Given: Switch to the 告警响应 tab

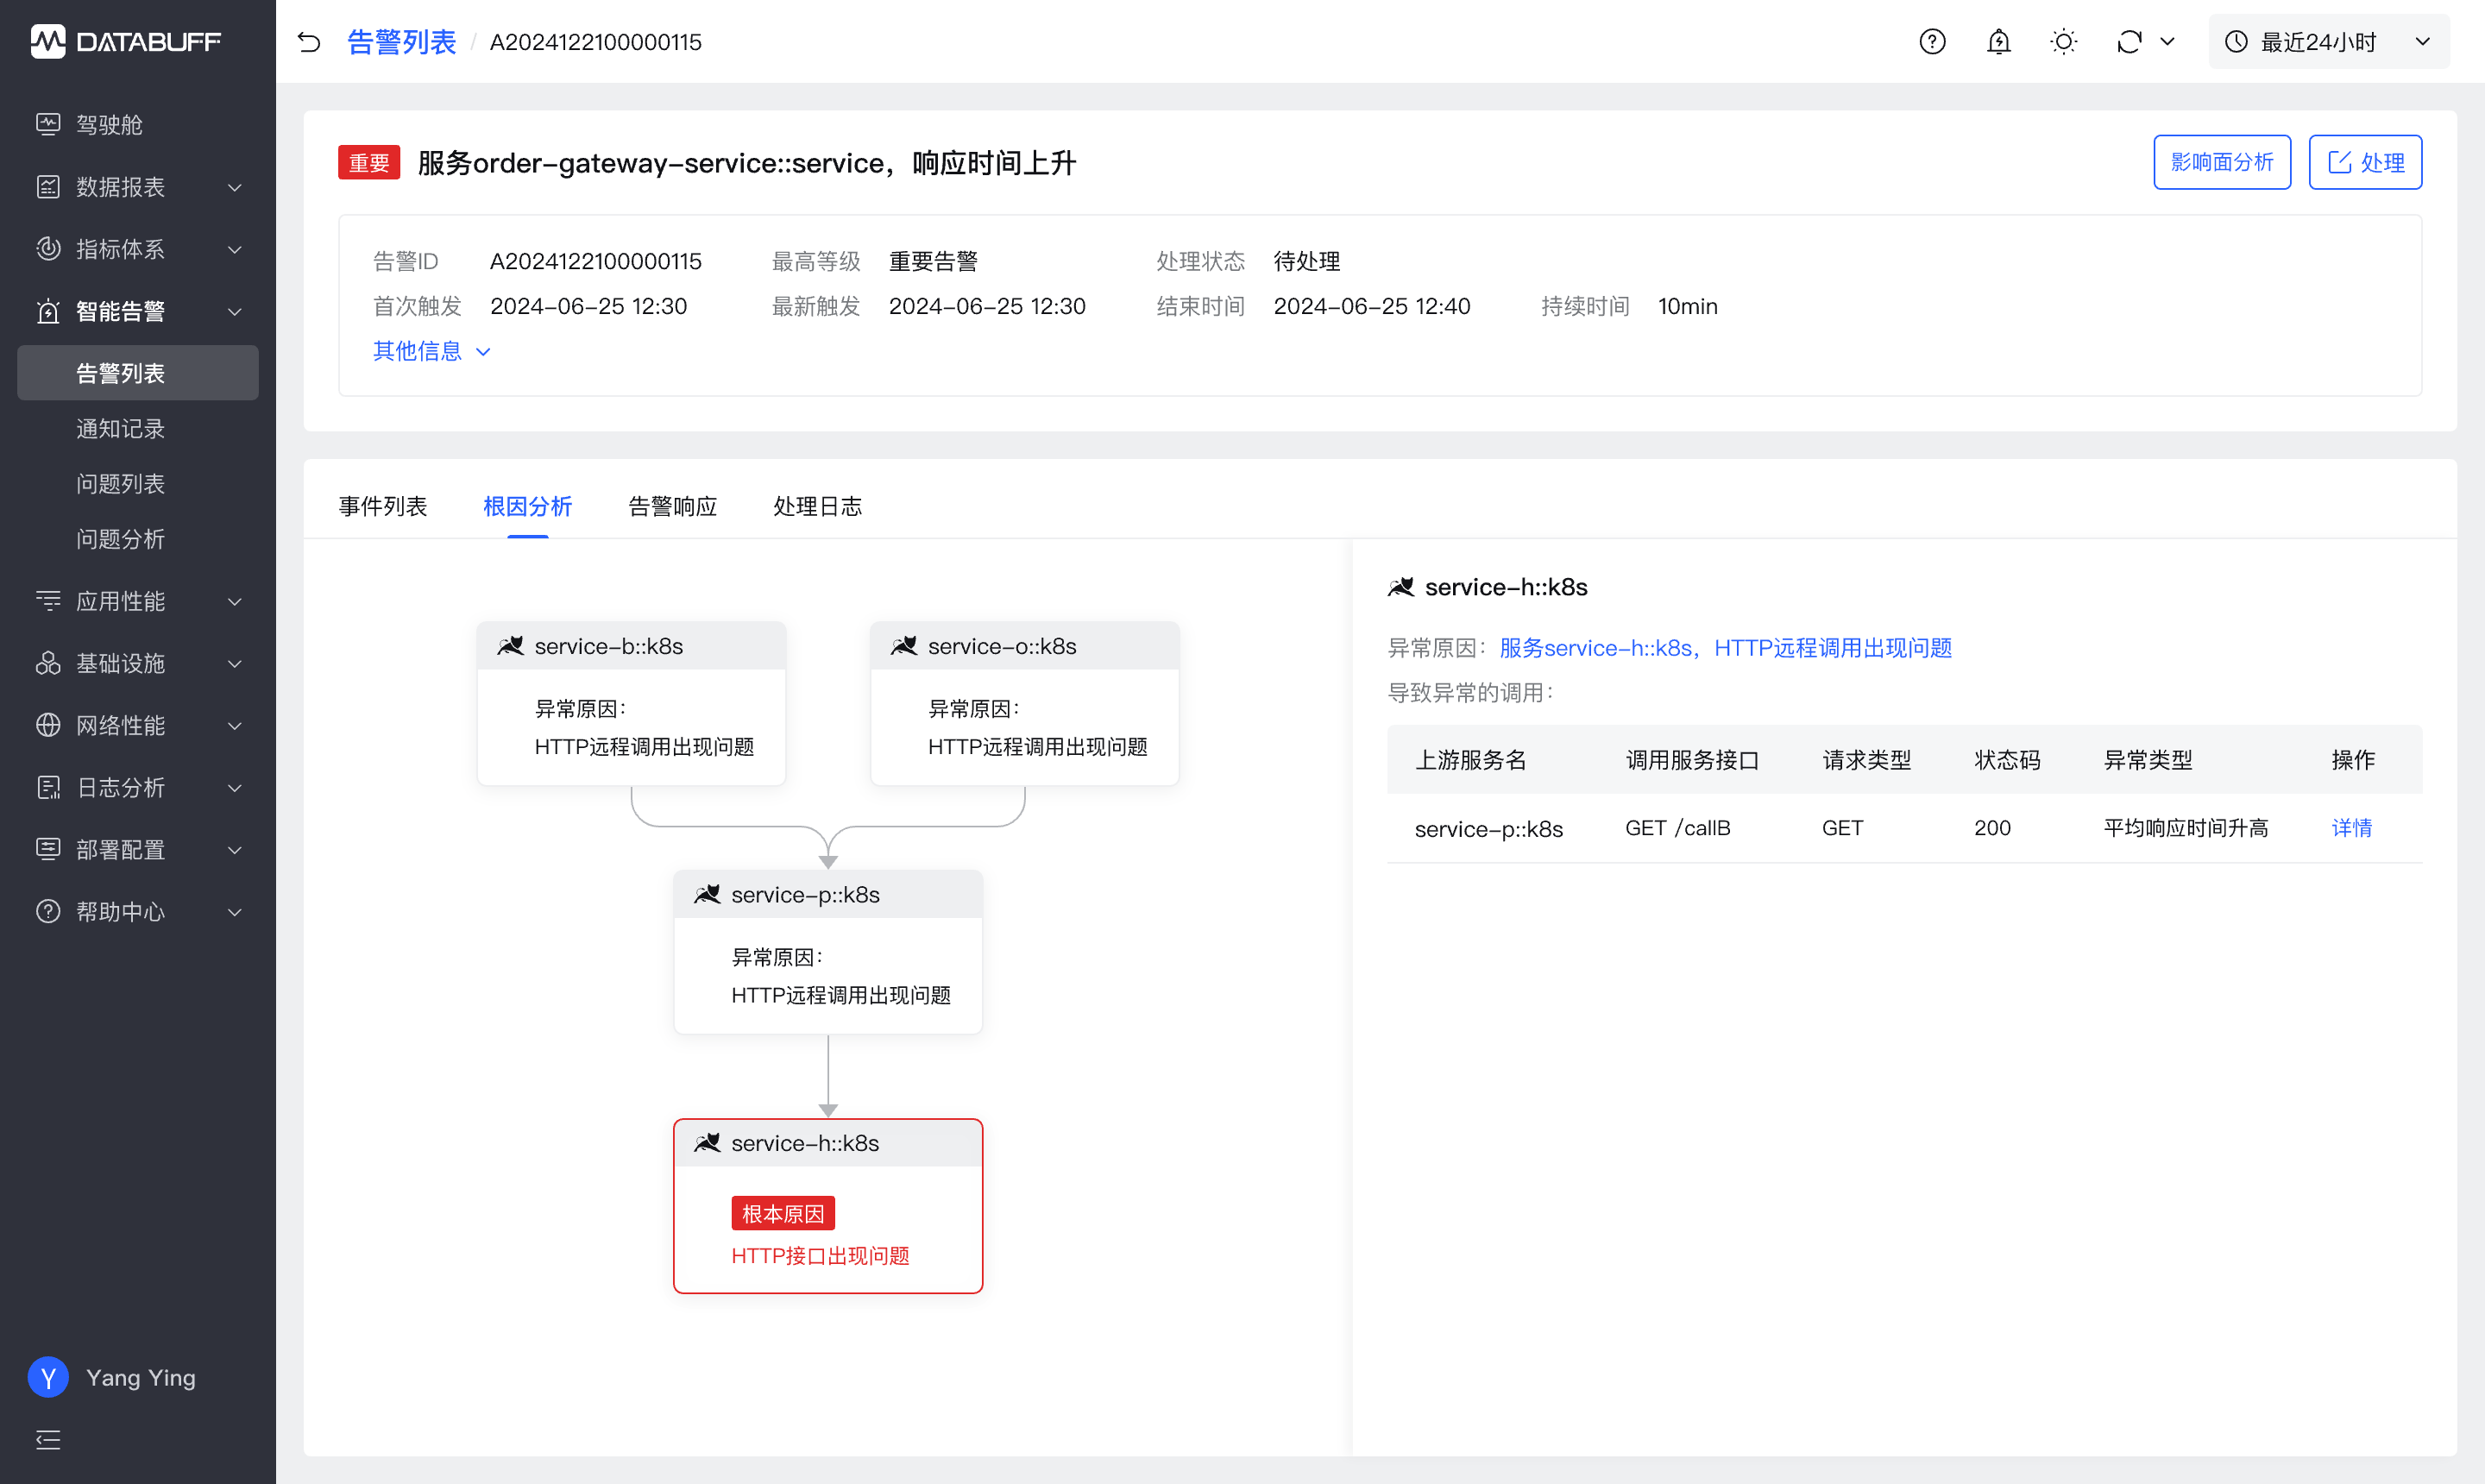Looking at the screenshot, I should 673,506.
